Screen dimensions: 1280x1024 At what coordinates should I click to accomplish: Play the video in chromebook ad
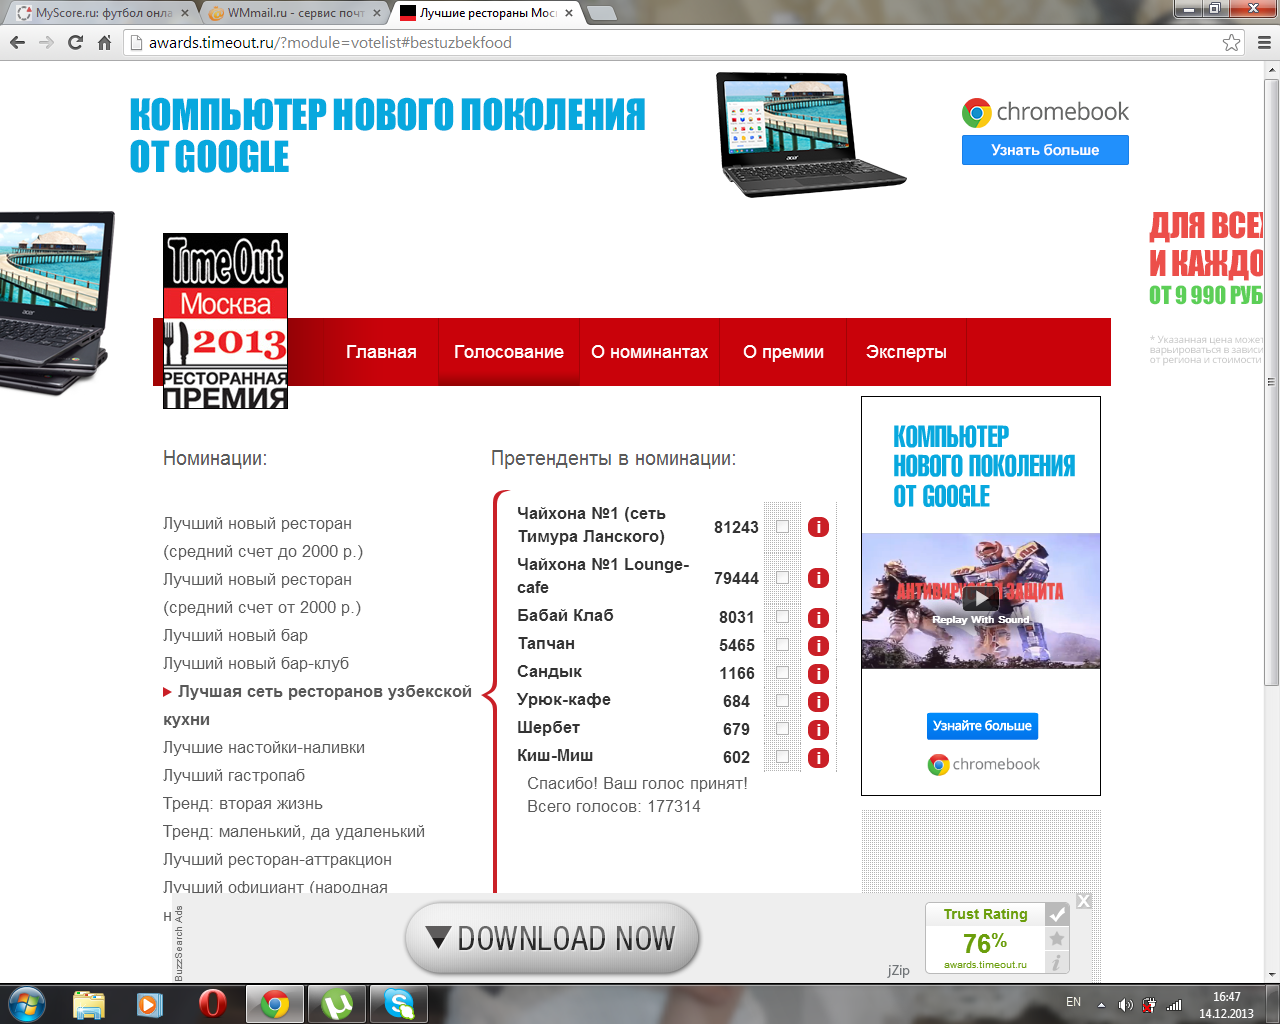(x=980, y=598)
